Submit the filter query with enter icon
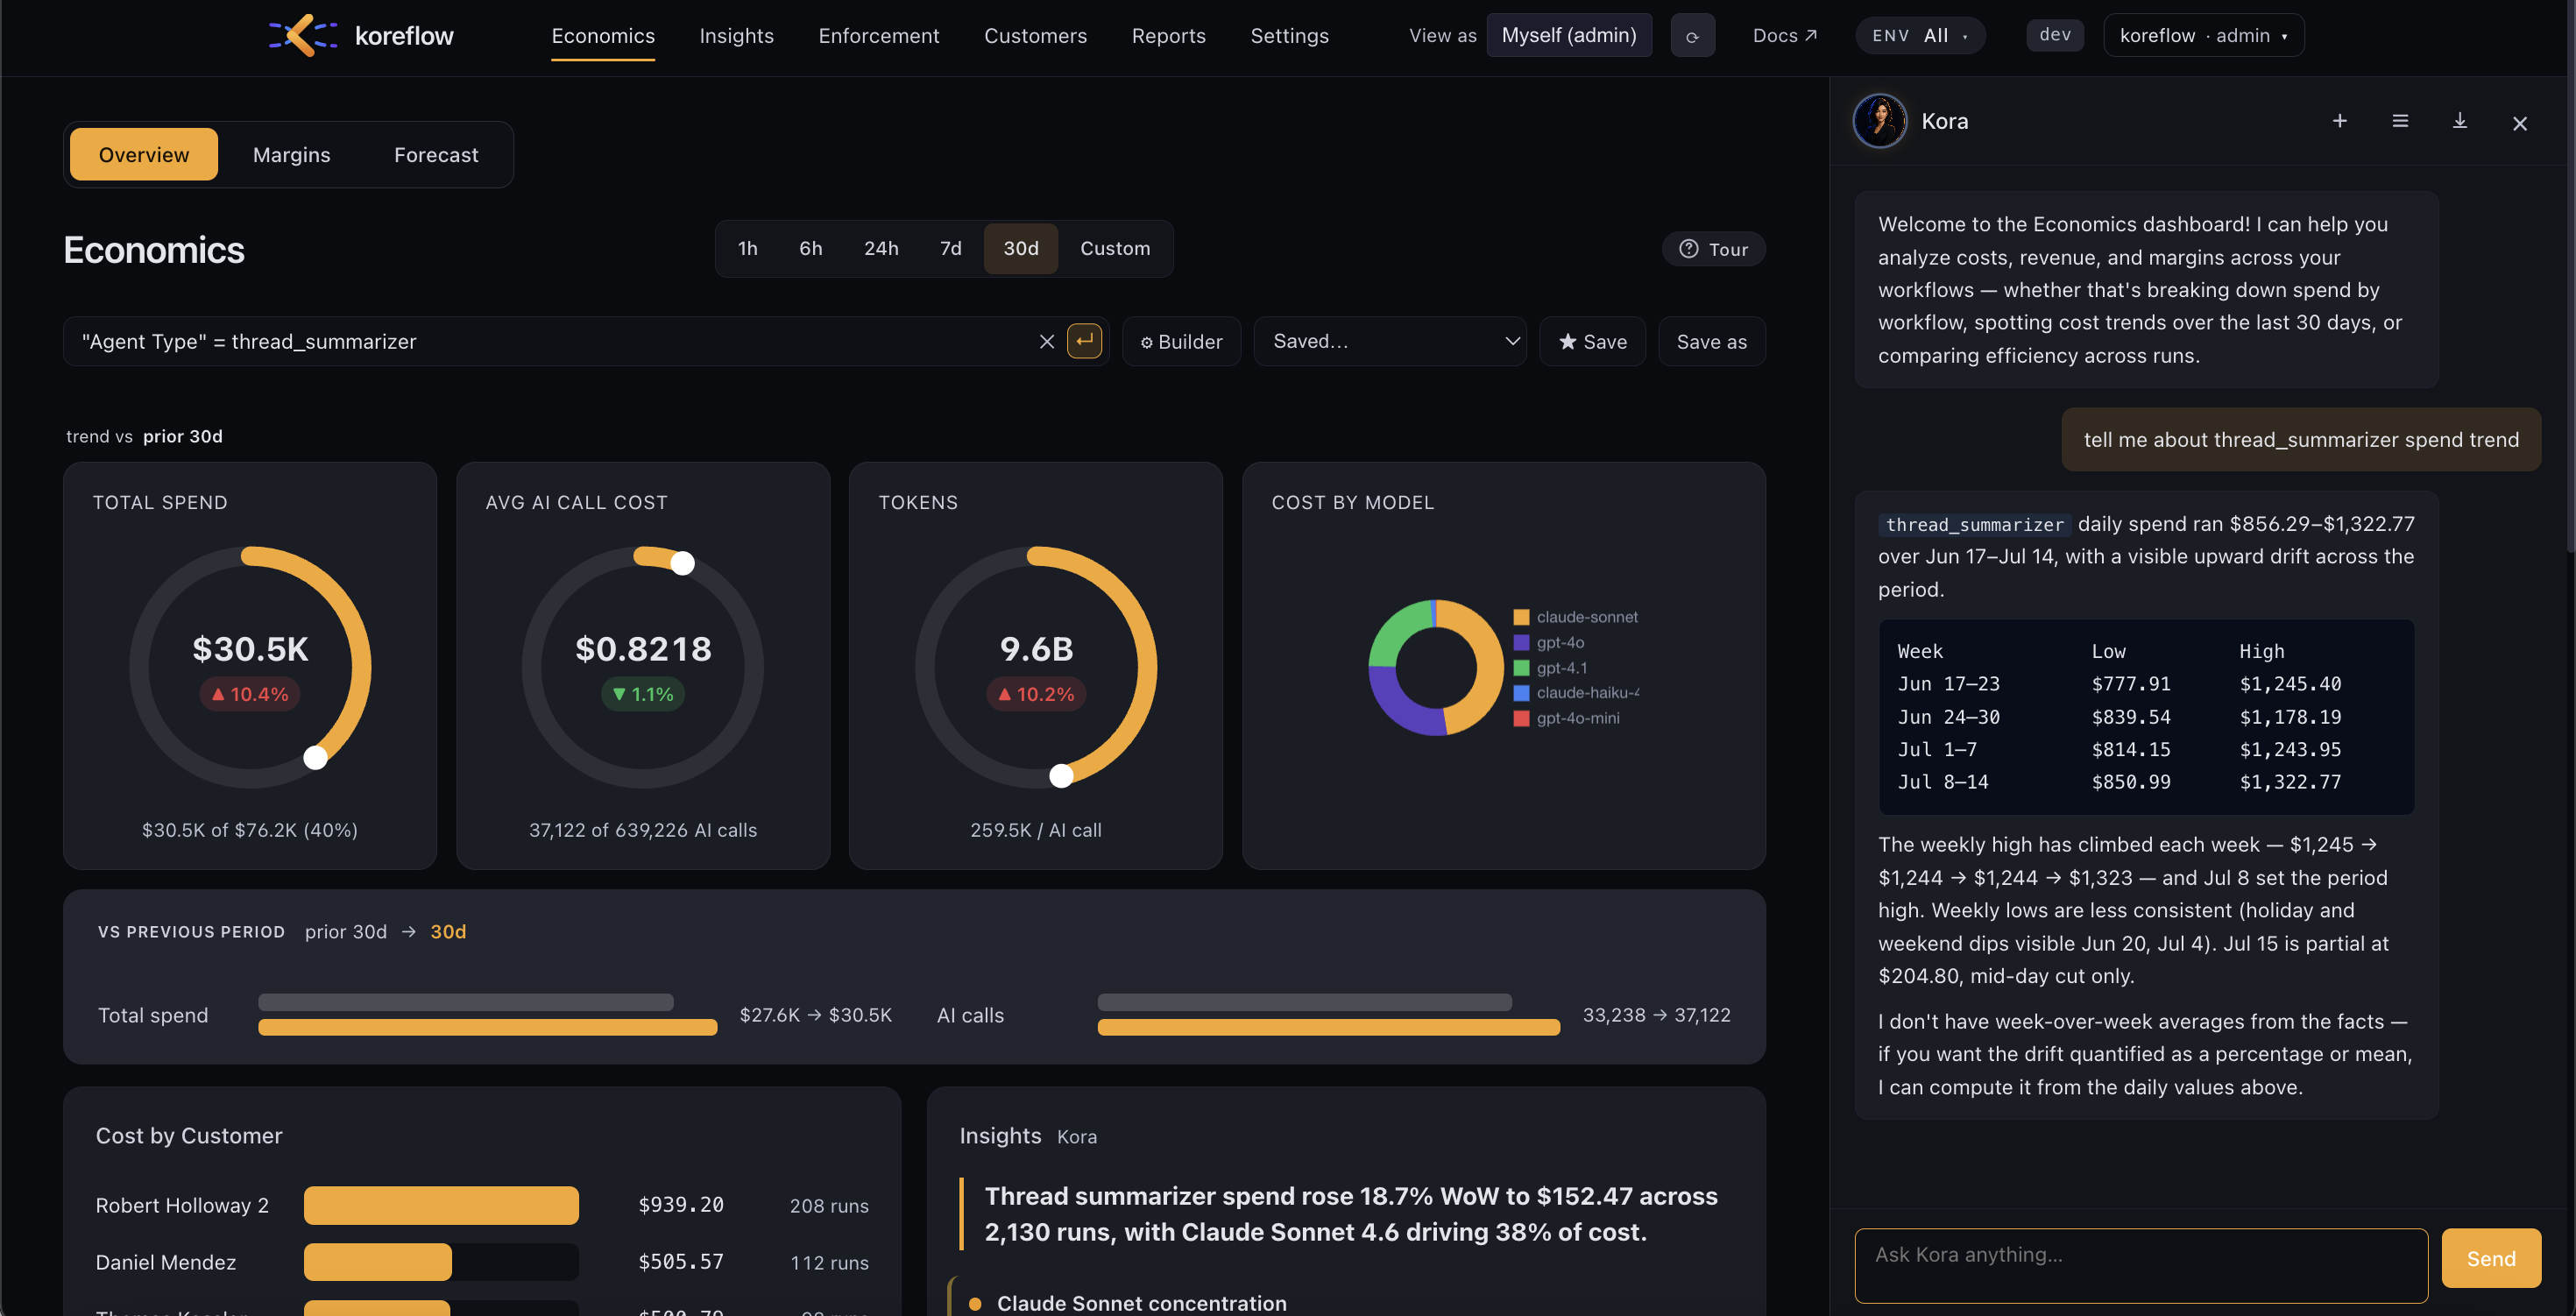 point(1084,341)
